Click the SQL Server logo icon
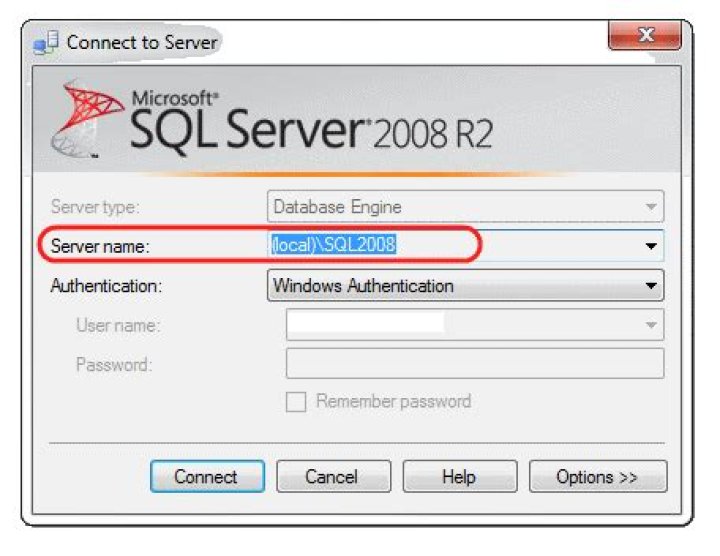The height and width of the screenshot is (556, 720). 87,118
